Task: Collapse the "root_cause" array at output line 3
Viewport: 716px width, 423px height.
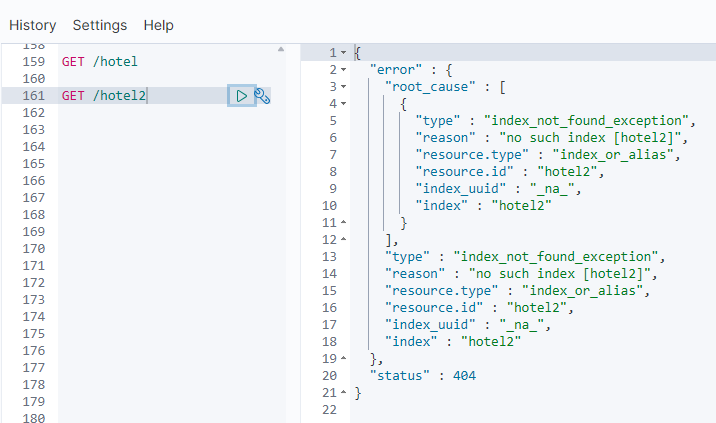Action: tap(343, 86)
